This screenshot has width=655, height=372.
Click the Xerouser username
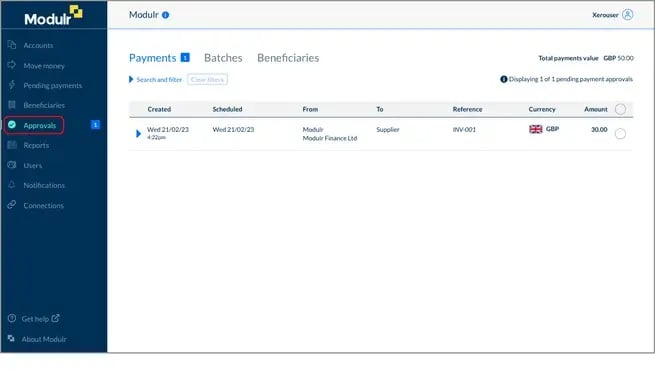(605, 15)
